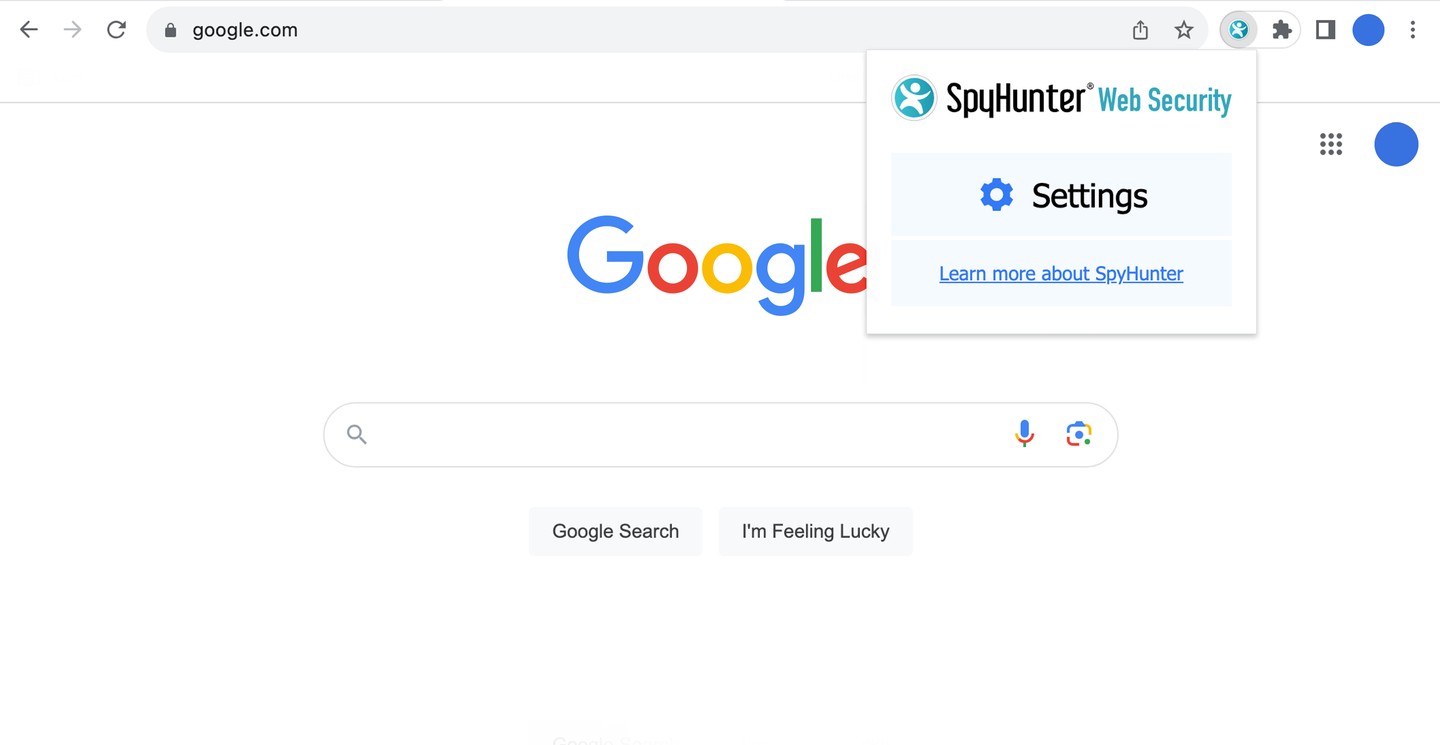Start voice search with the microphone
The image size is (1440, 745).
pos(1024,434)
